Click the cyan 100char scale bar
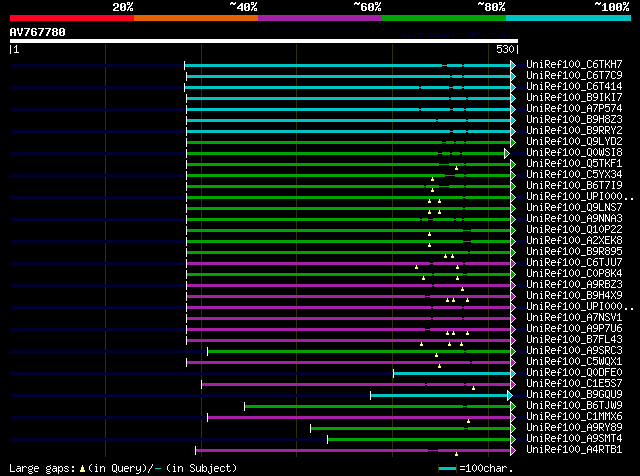This screenshot has width=640, height=476. (447, 469)
